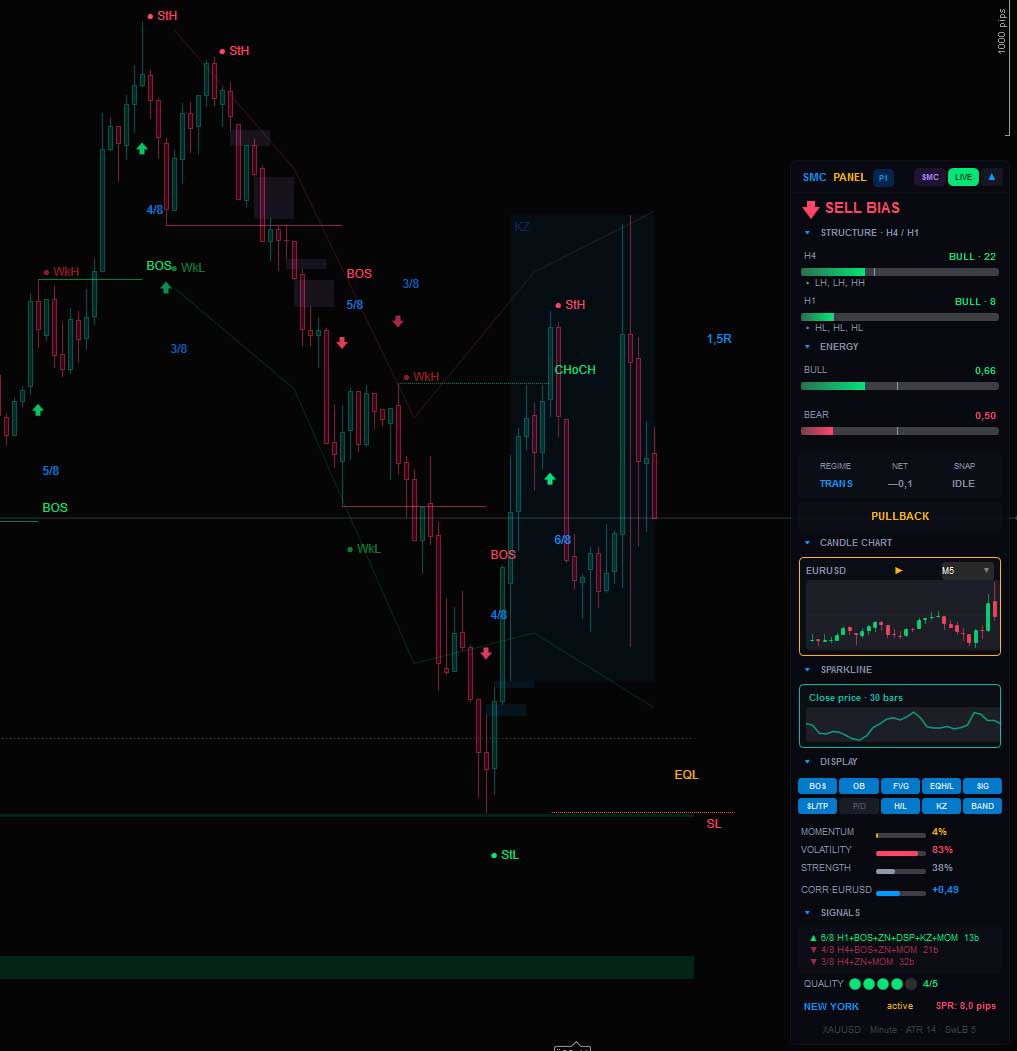
Task: Click the CHoCH label on the chart
Action: point(574,370)
